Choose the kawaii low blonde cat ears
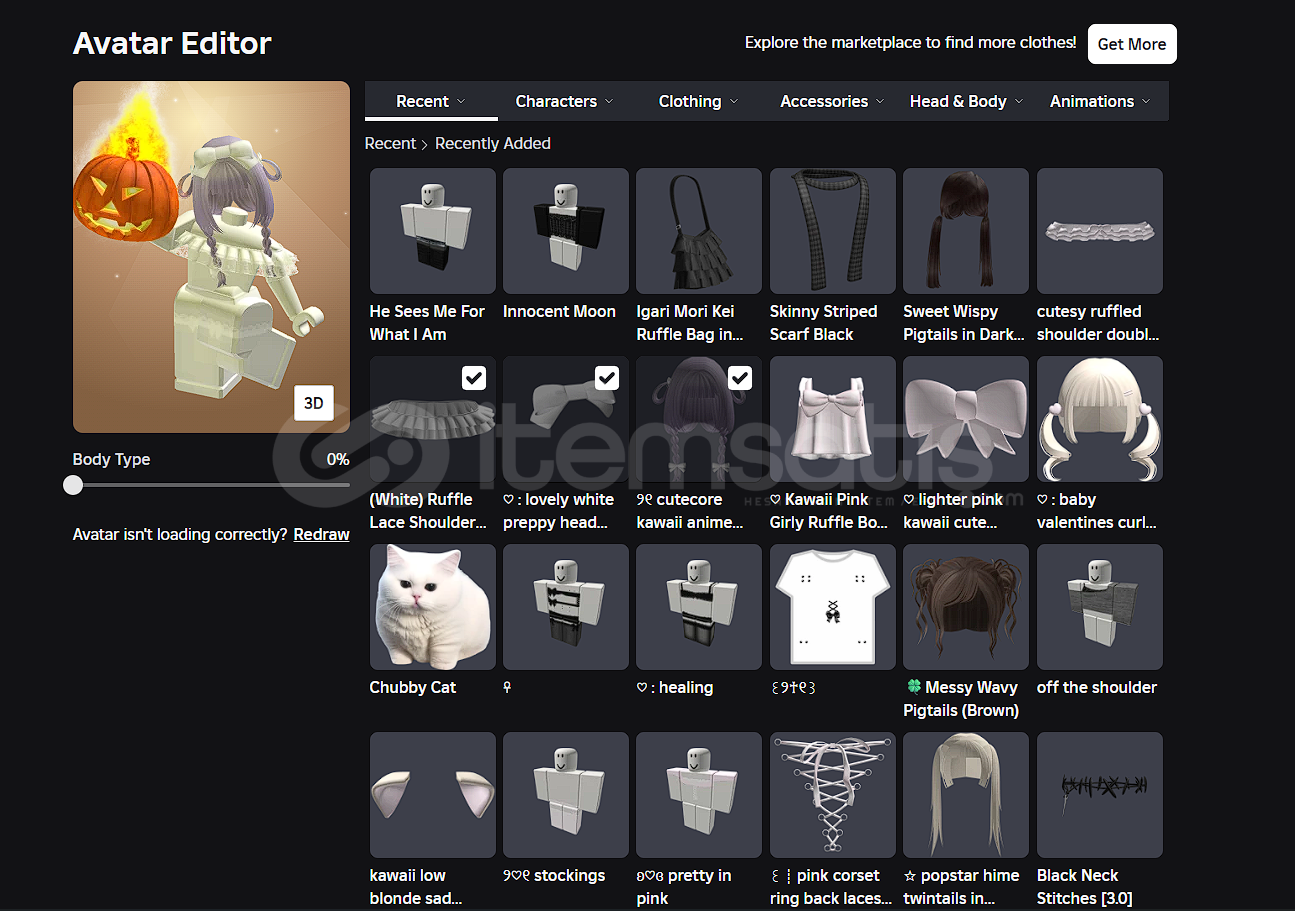This screenshot has height=911, width=1295. [x=432, y=795]
